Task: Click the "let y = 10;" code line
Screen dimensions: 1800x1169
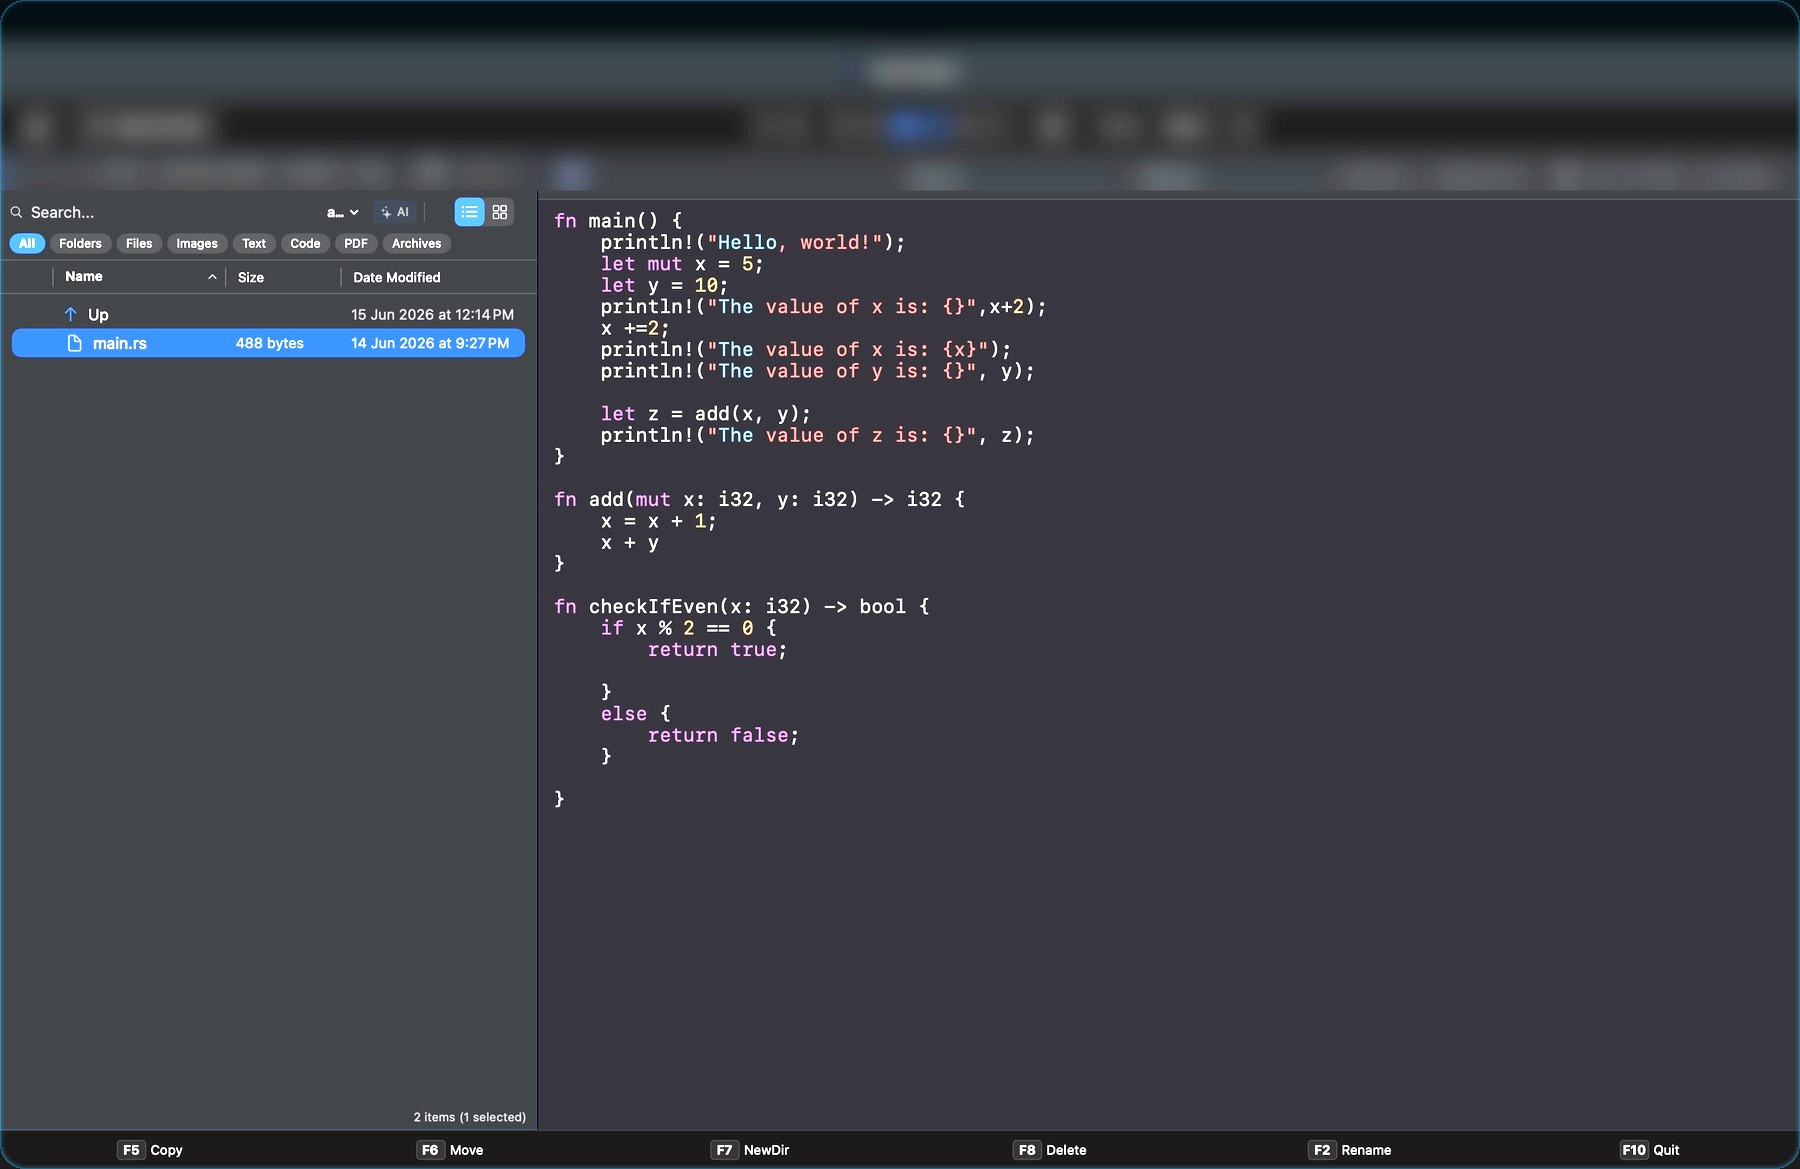Action: [664, 285]
